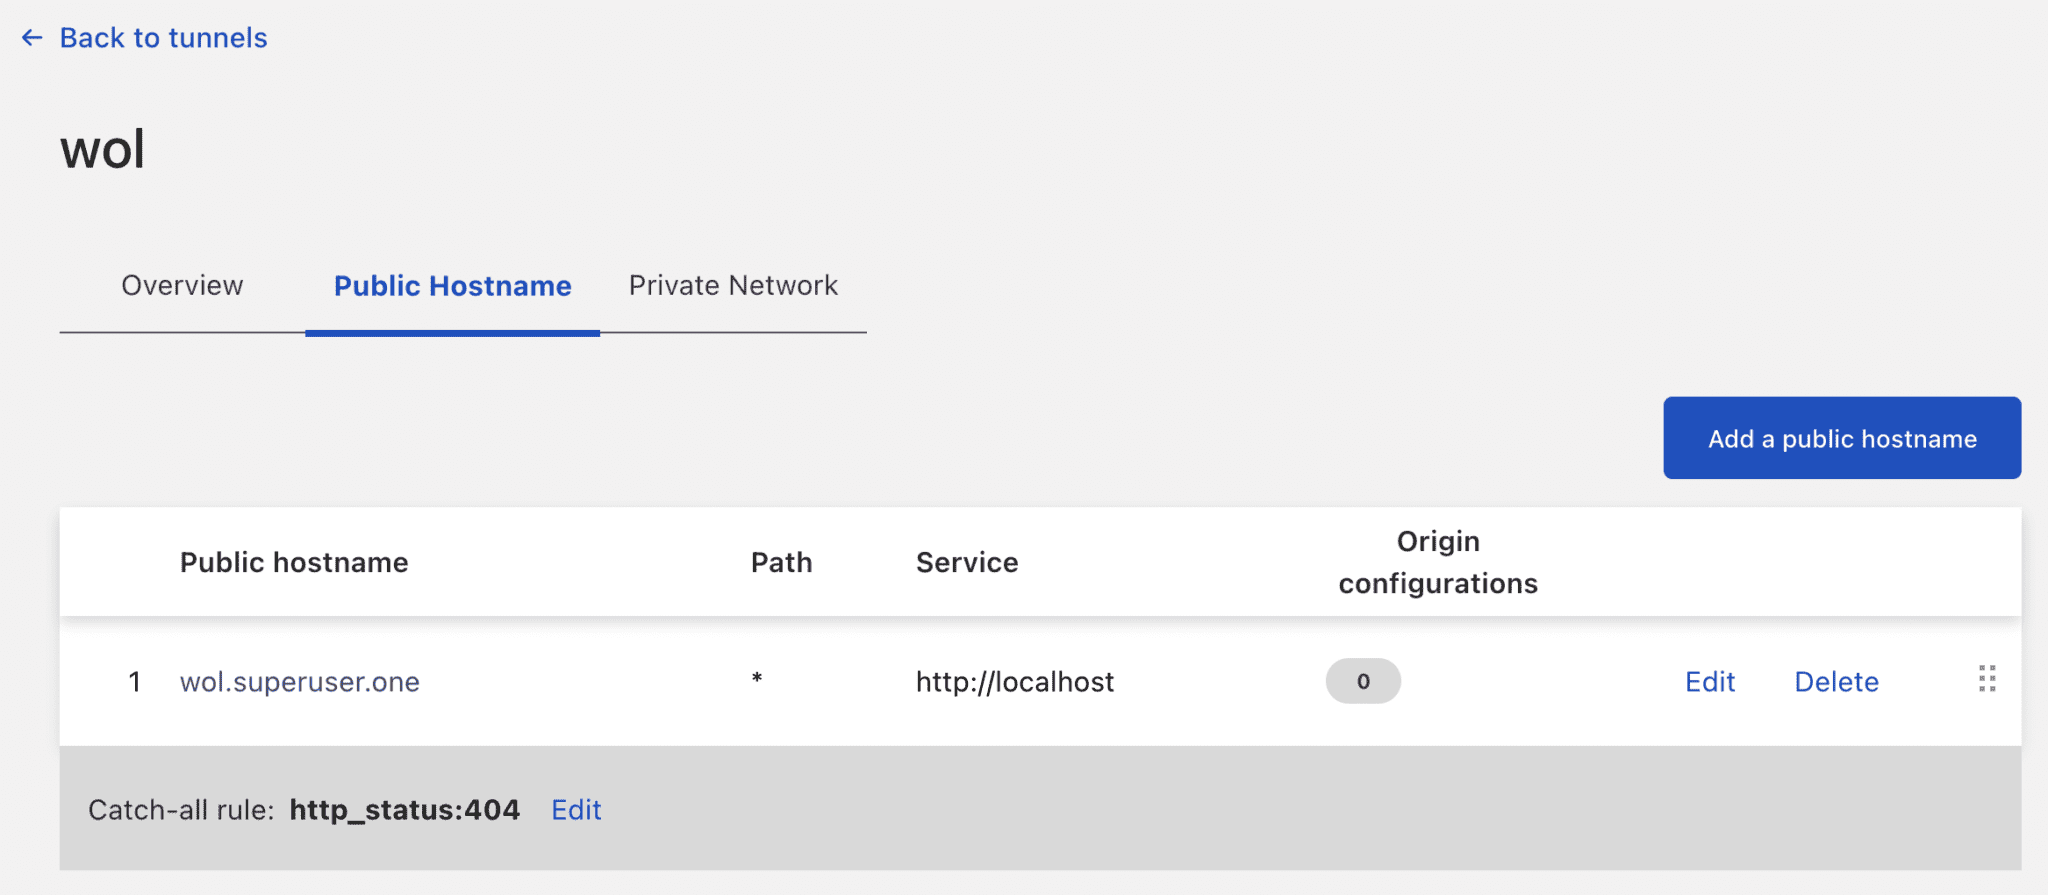Open the Private Network tab
The image size is (2048, 895).
[x=733, y=286]
